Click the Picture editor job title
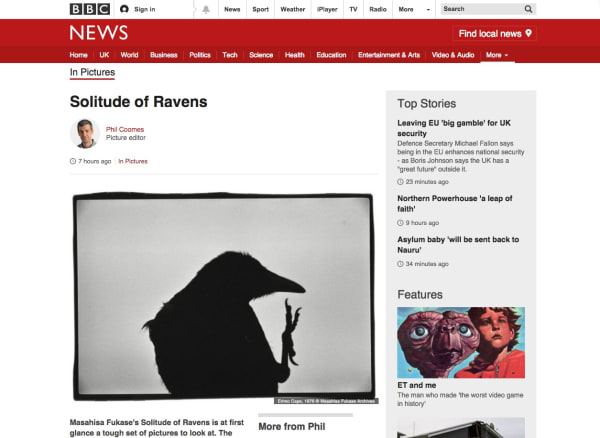600x438 pixels. pyautogui.click(x=126, y=138)
